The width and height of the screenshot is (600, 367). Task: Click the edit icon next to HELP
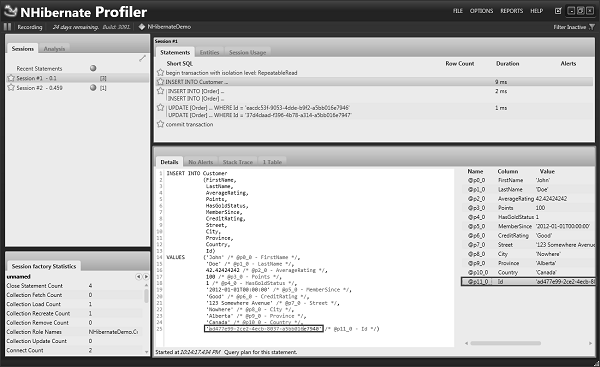pos(558,11)
